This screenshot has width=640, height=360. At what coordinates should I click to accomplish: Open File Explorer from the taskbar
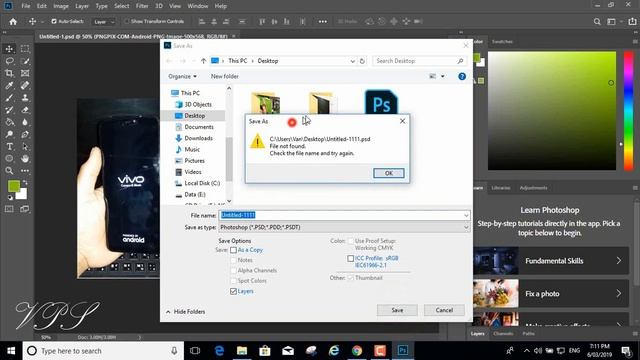[242, 351]
